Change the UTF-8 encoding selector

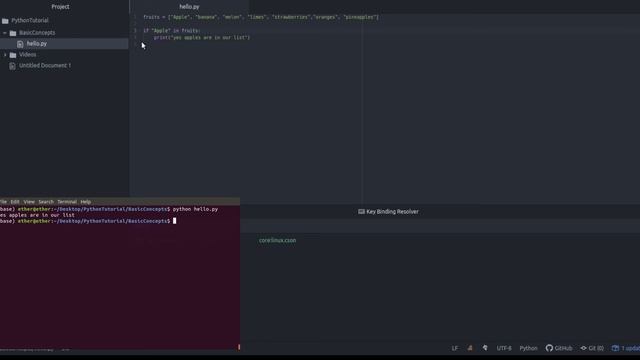504,348
